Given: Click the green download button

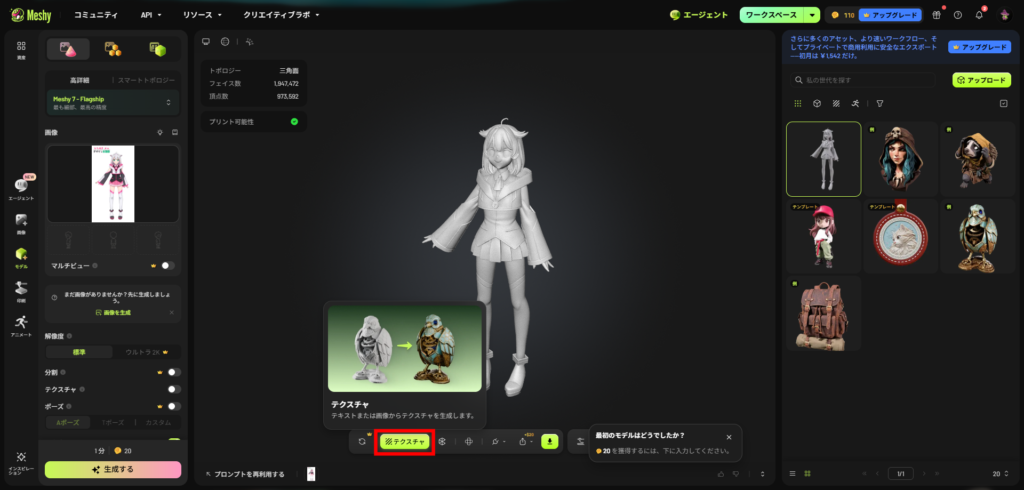Looking at the screenshot, I should (550, 442).
